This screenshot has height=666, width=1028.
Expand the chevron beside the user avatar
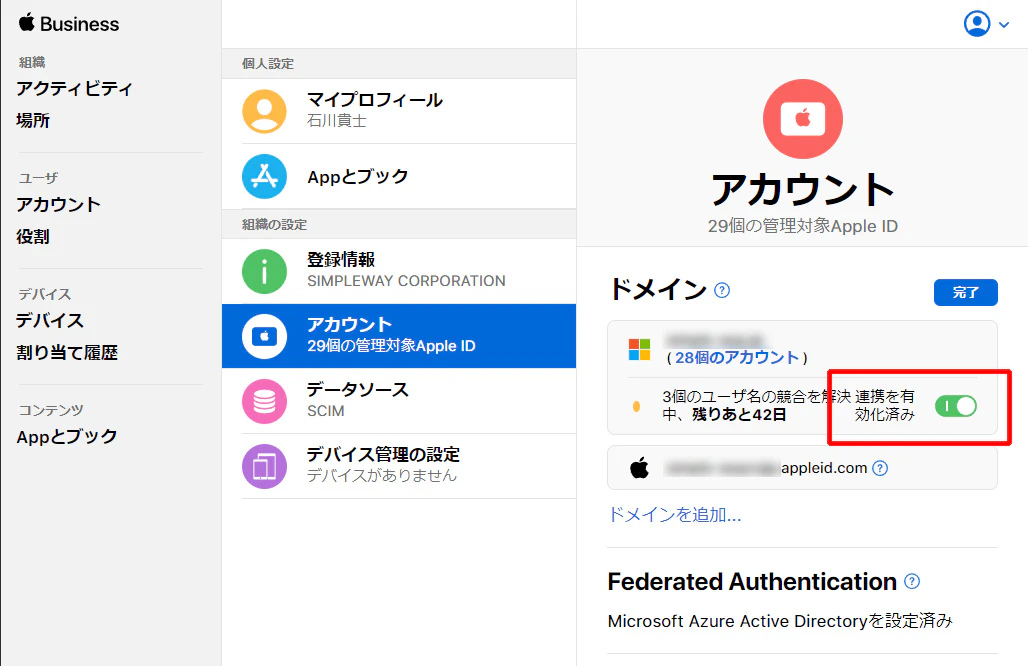point(1004,25)
